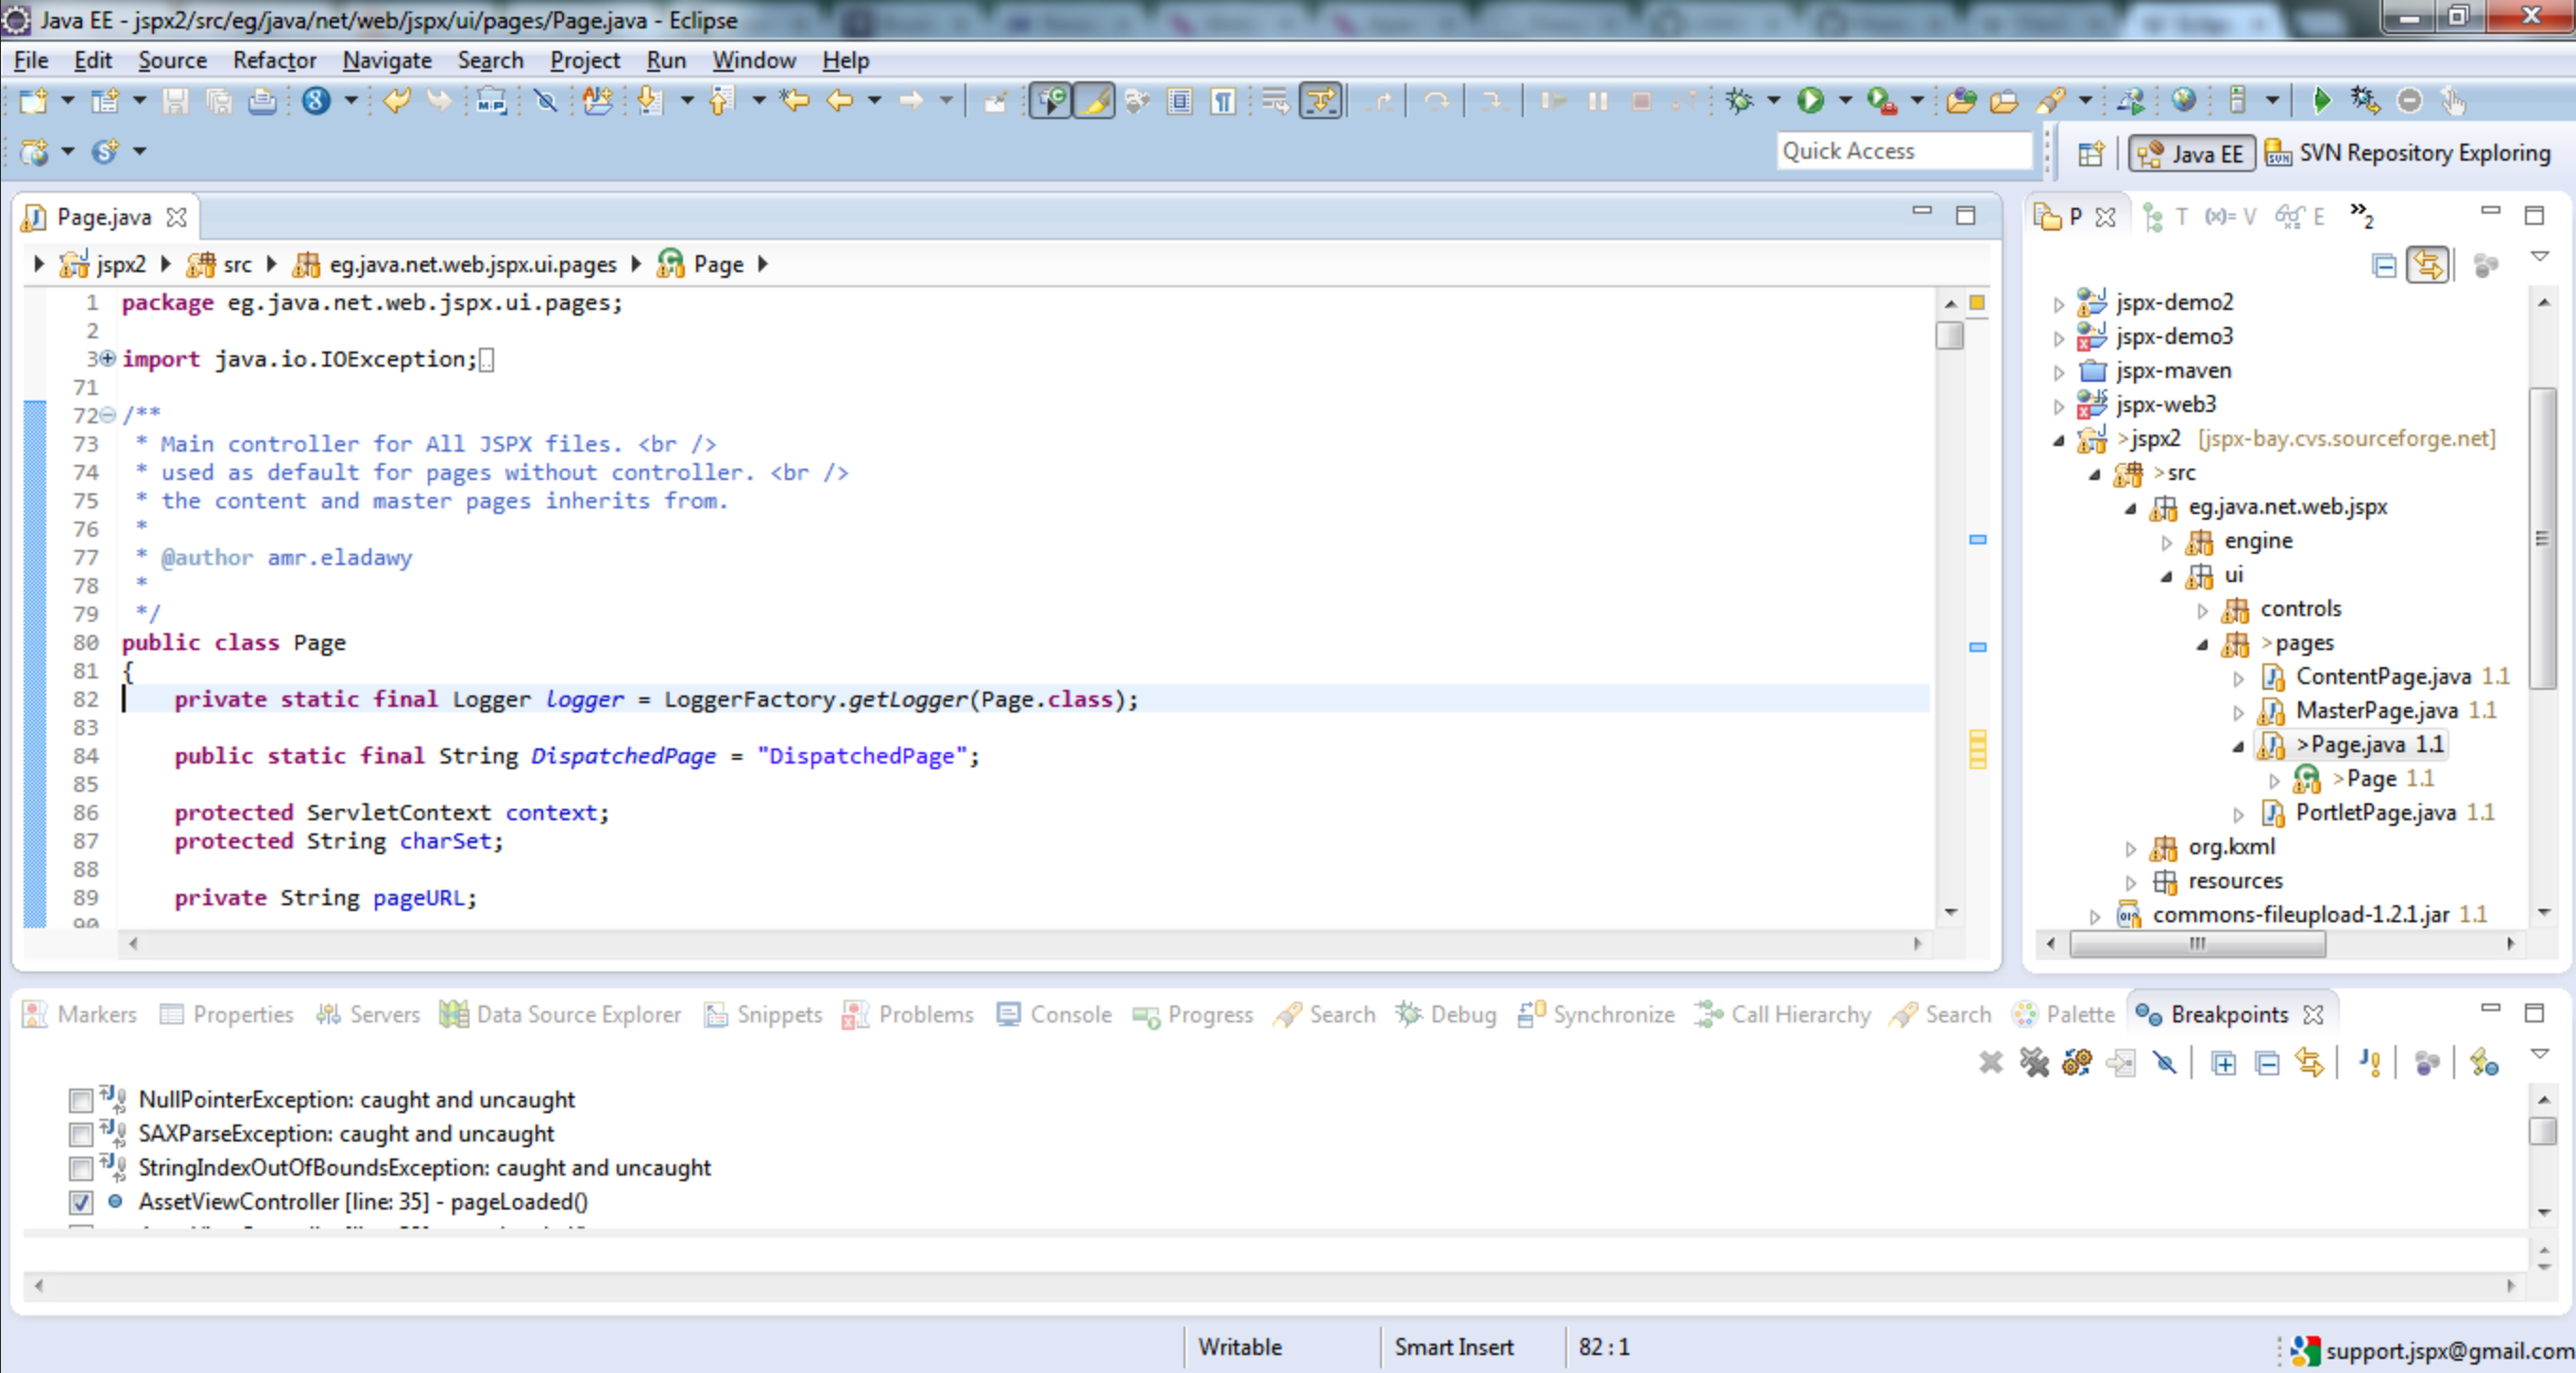Screen dimensions: 2576x1373
Task: Toggle breadcrumb toolbar button
Action: [1051, 101]
